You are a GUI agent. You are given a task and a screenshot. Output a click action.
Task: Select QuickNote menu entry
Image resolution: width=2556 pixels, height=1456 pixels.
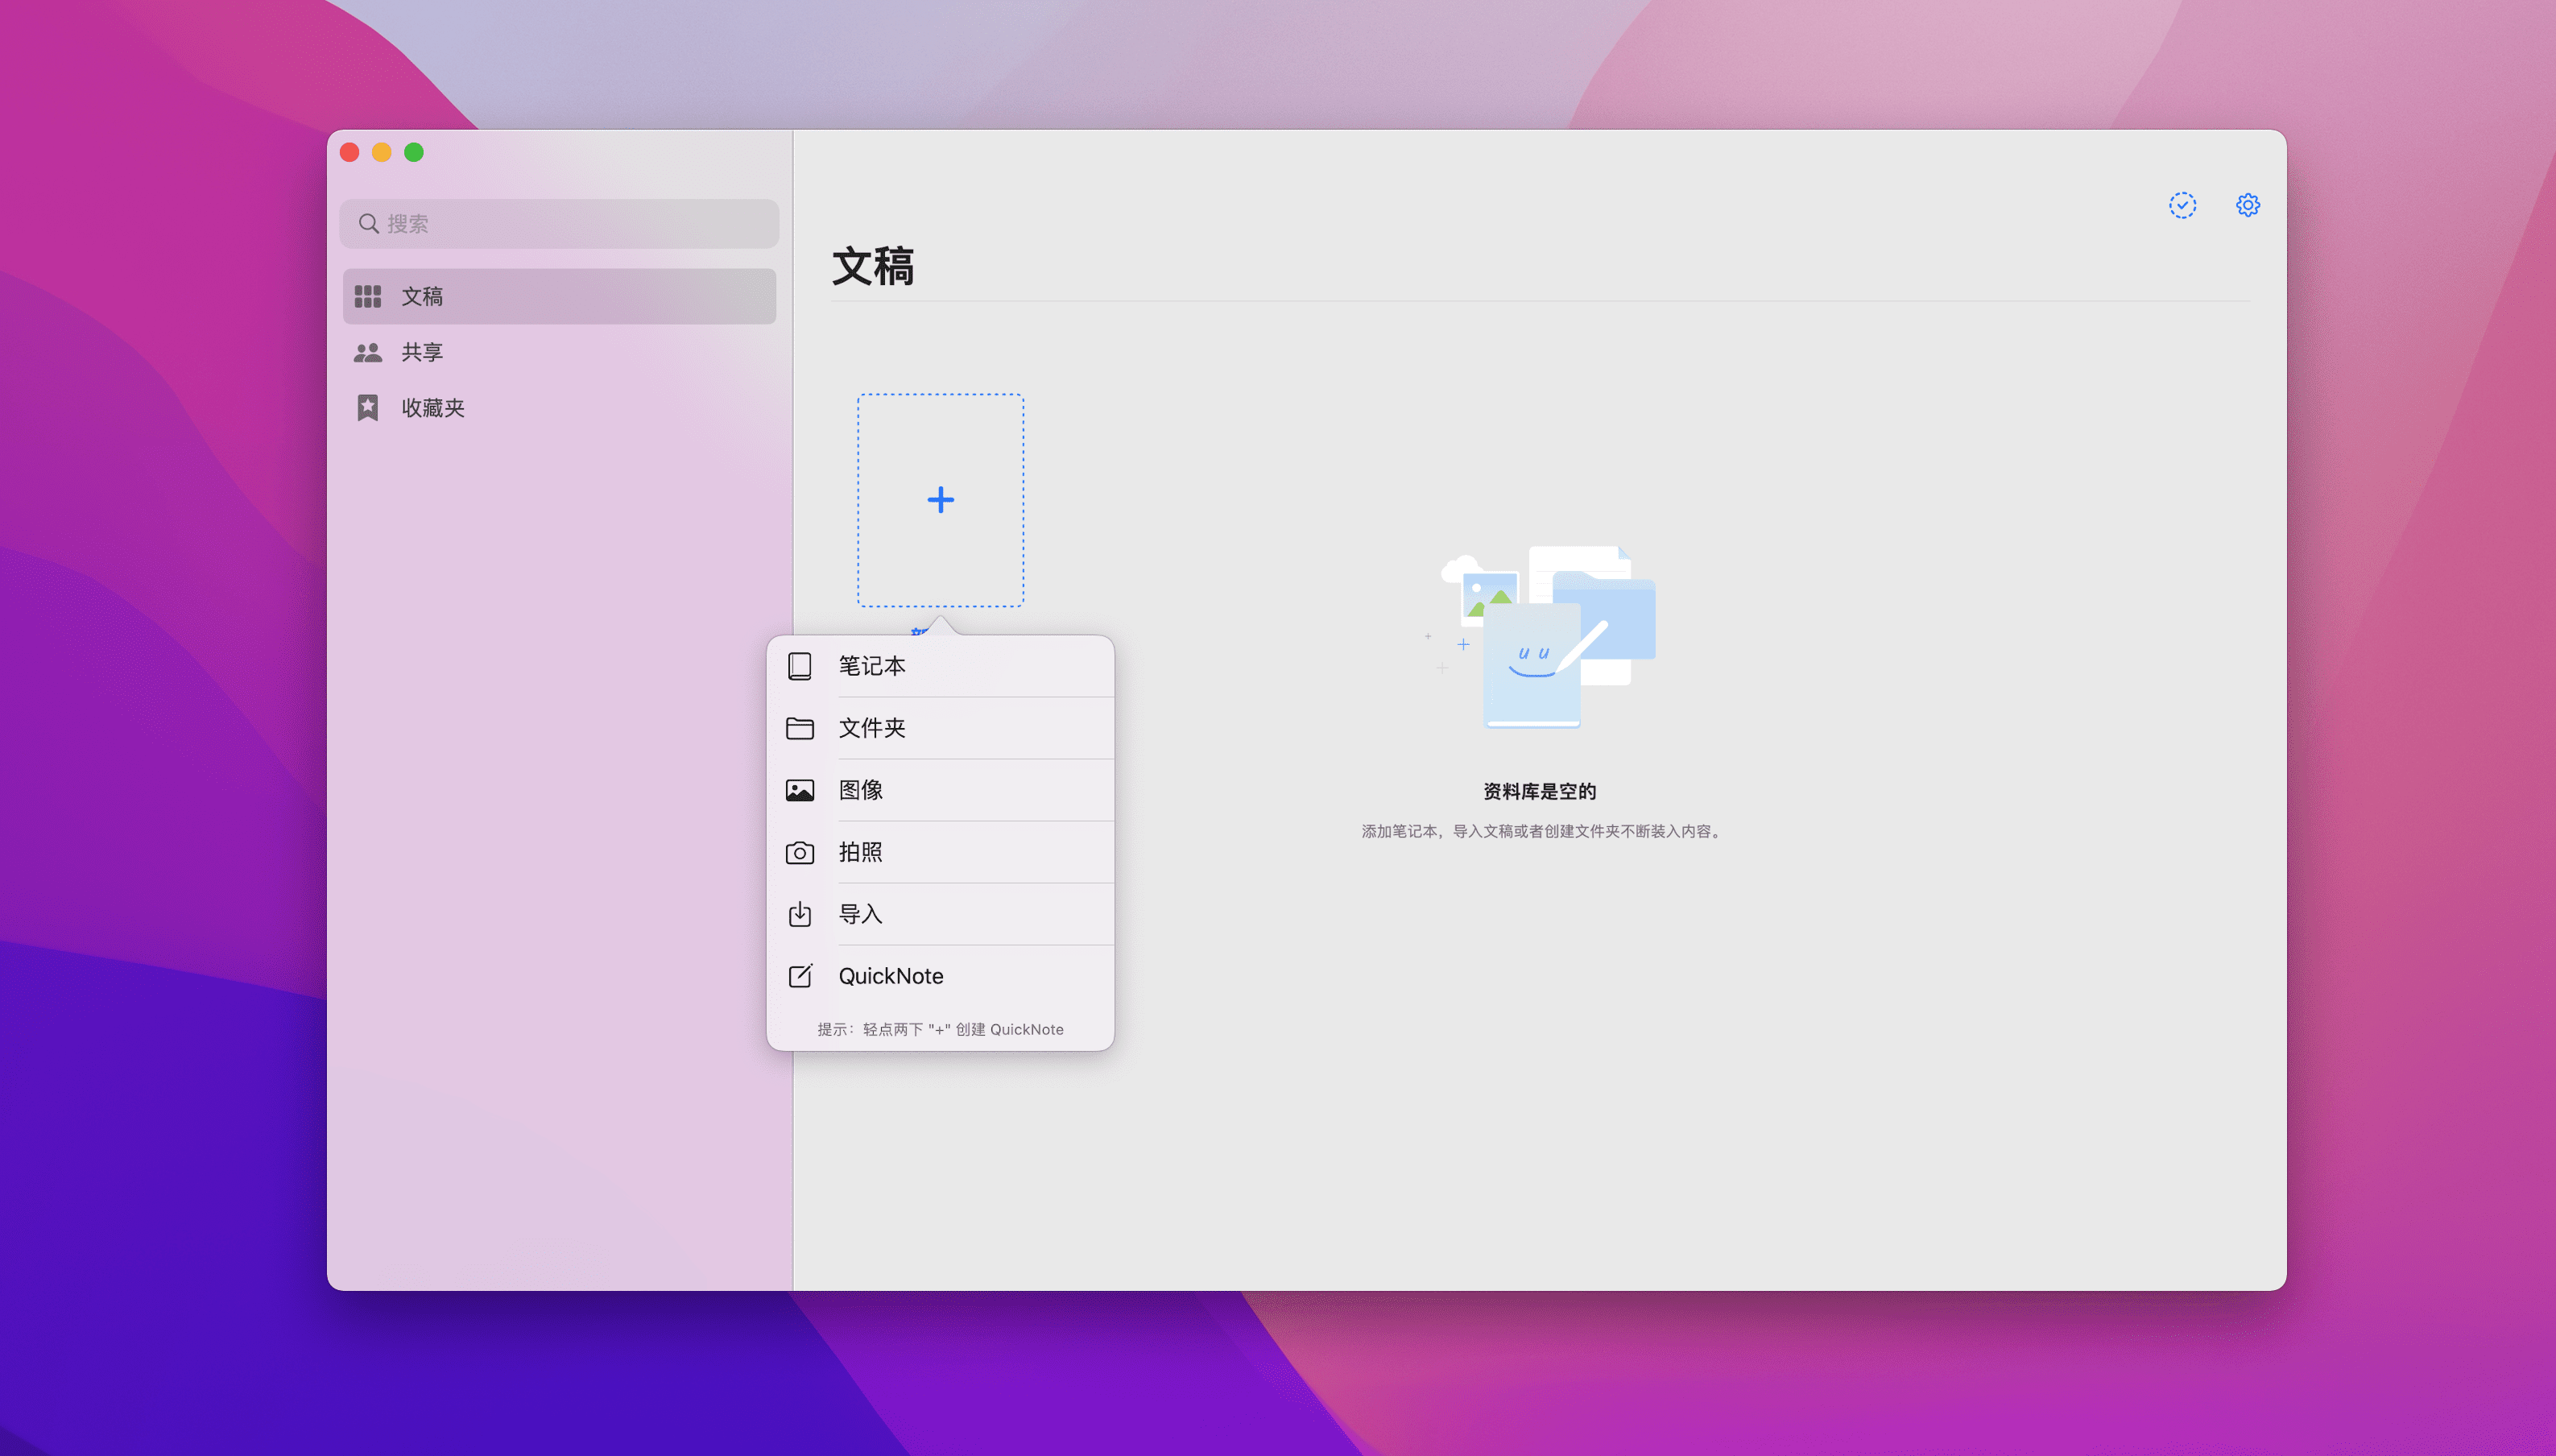891,976
